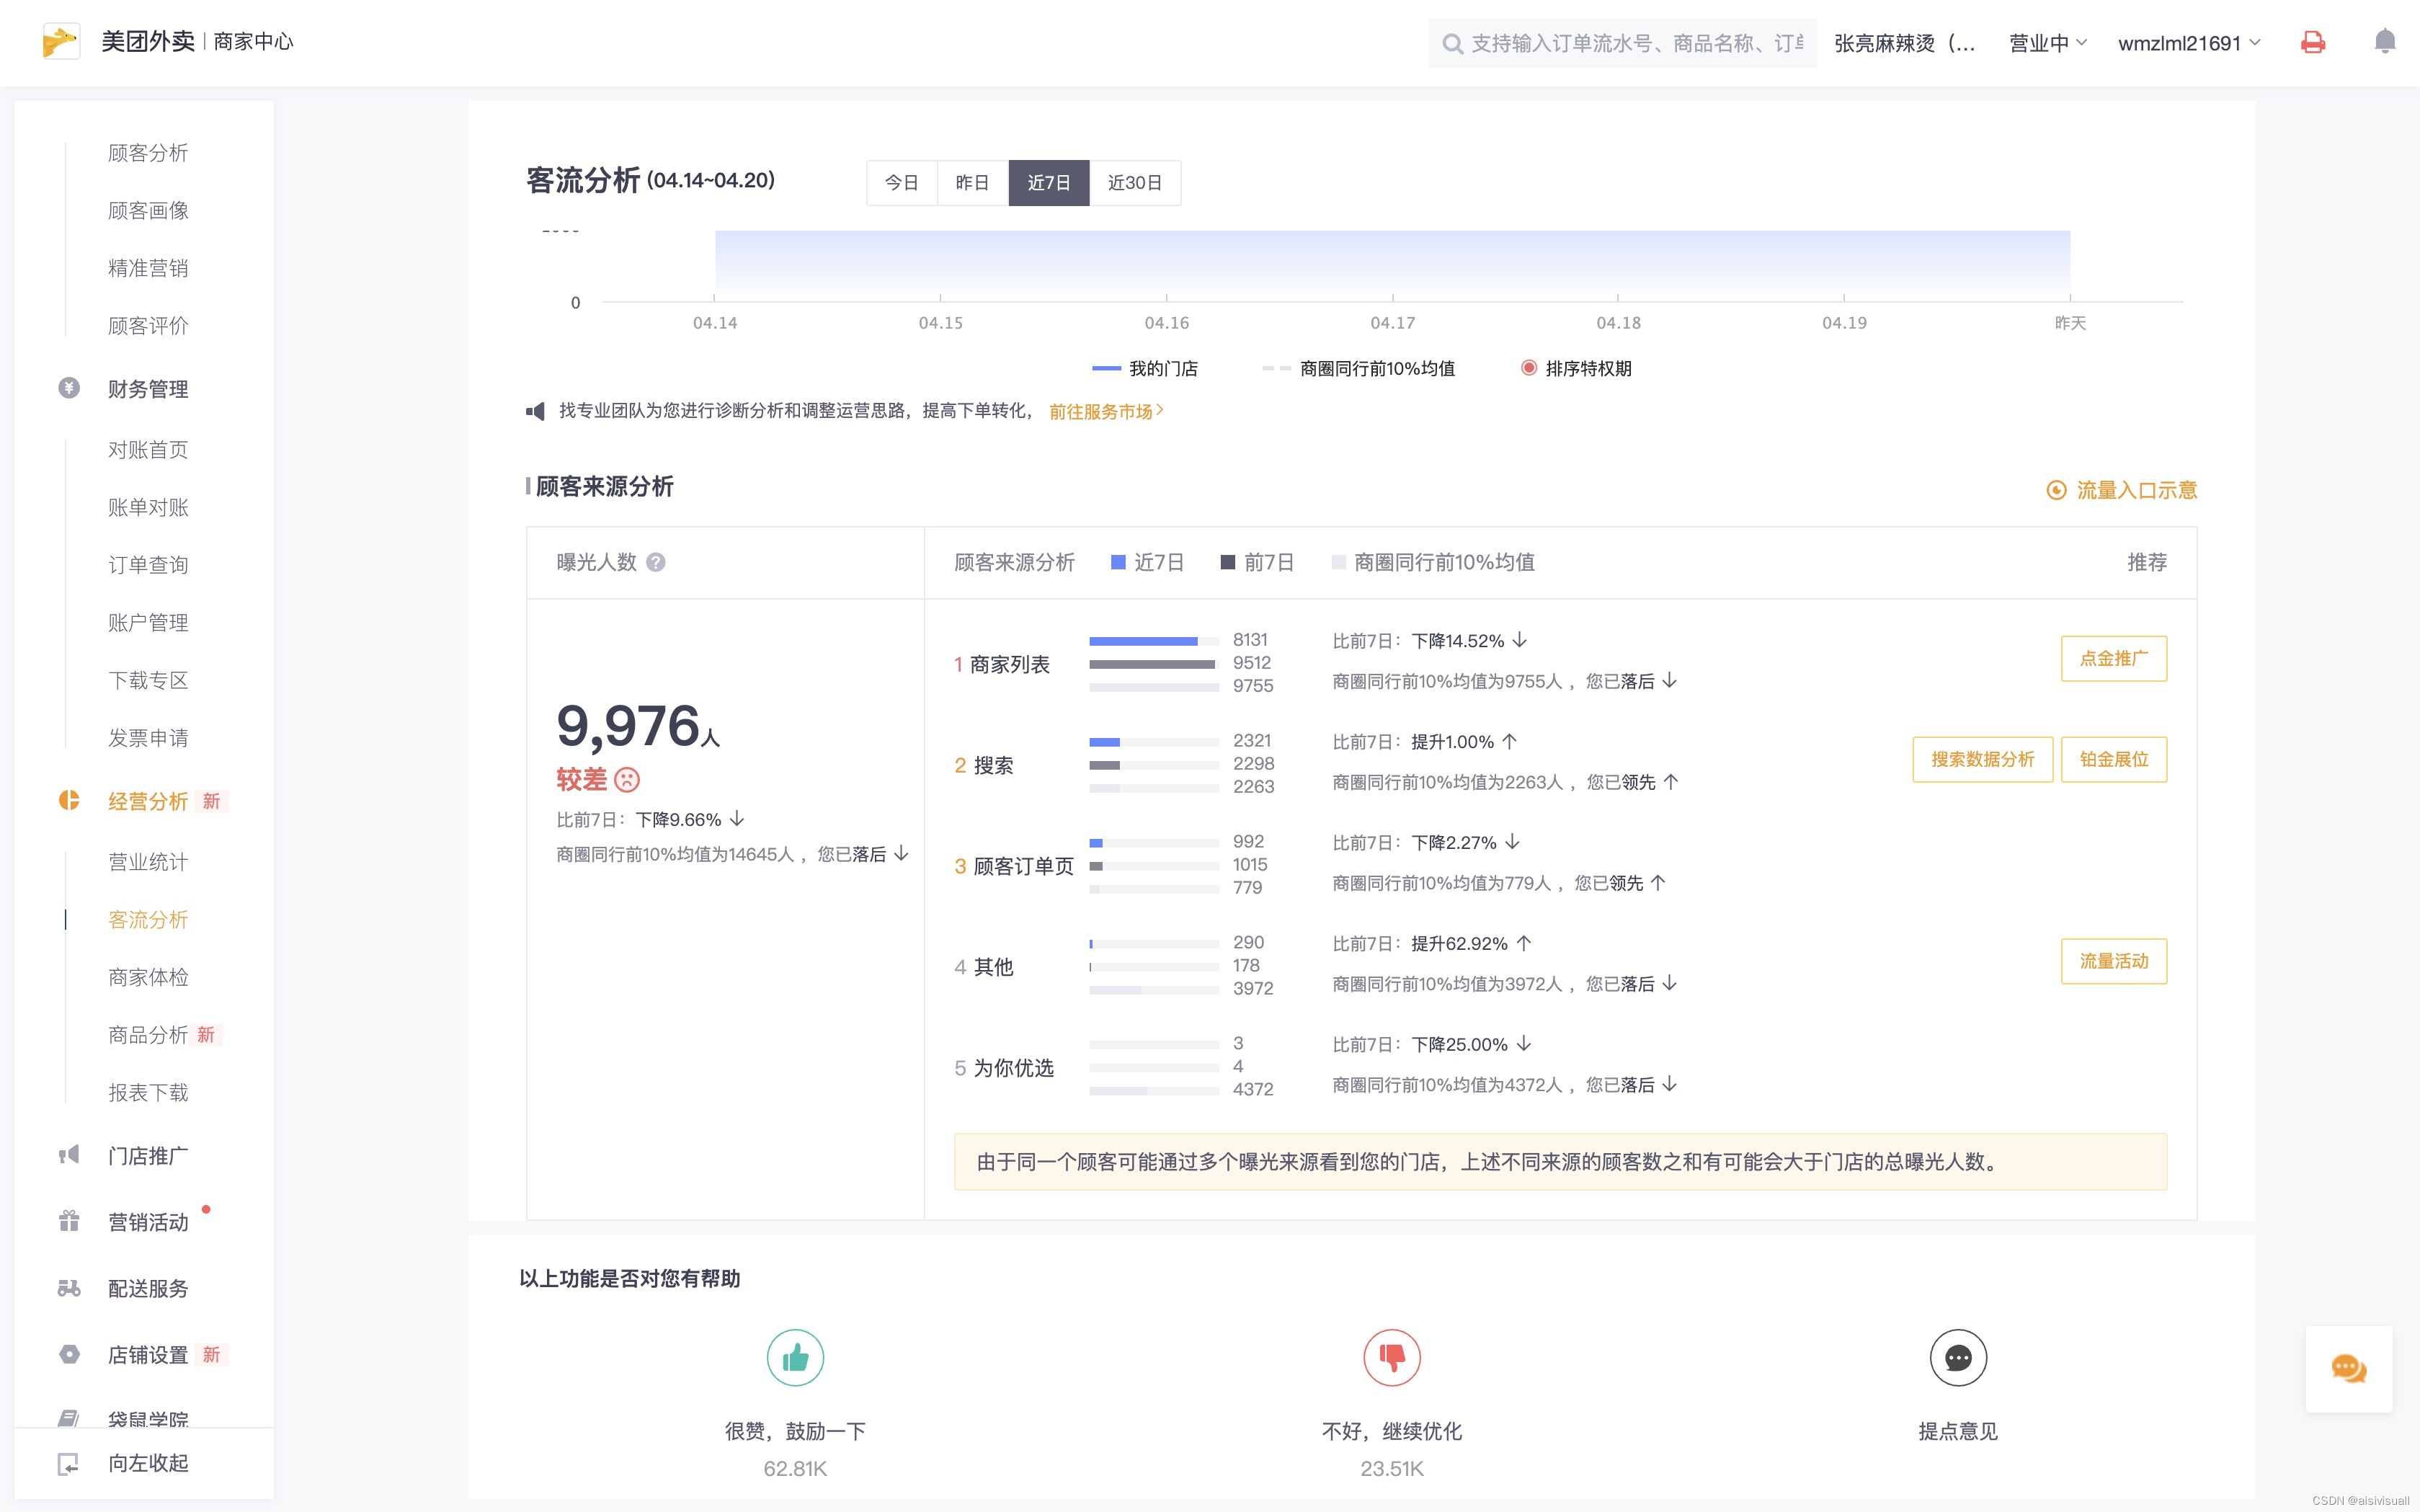This screenshot has height=1512, width=2420.
Task: Click 向左收起 to collapse sidebar
Action: click(x=148, y=1464)
